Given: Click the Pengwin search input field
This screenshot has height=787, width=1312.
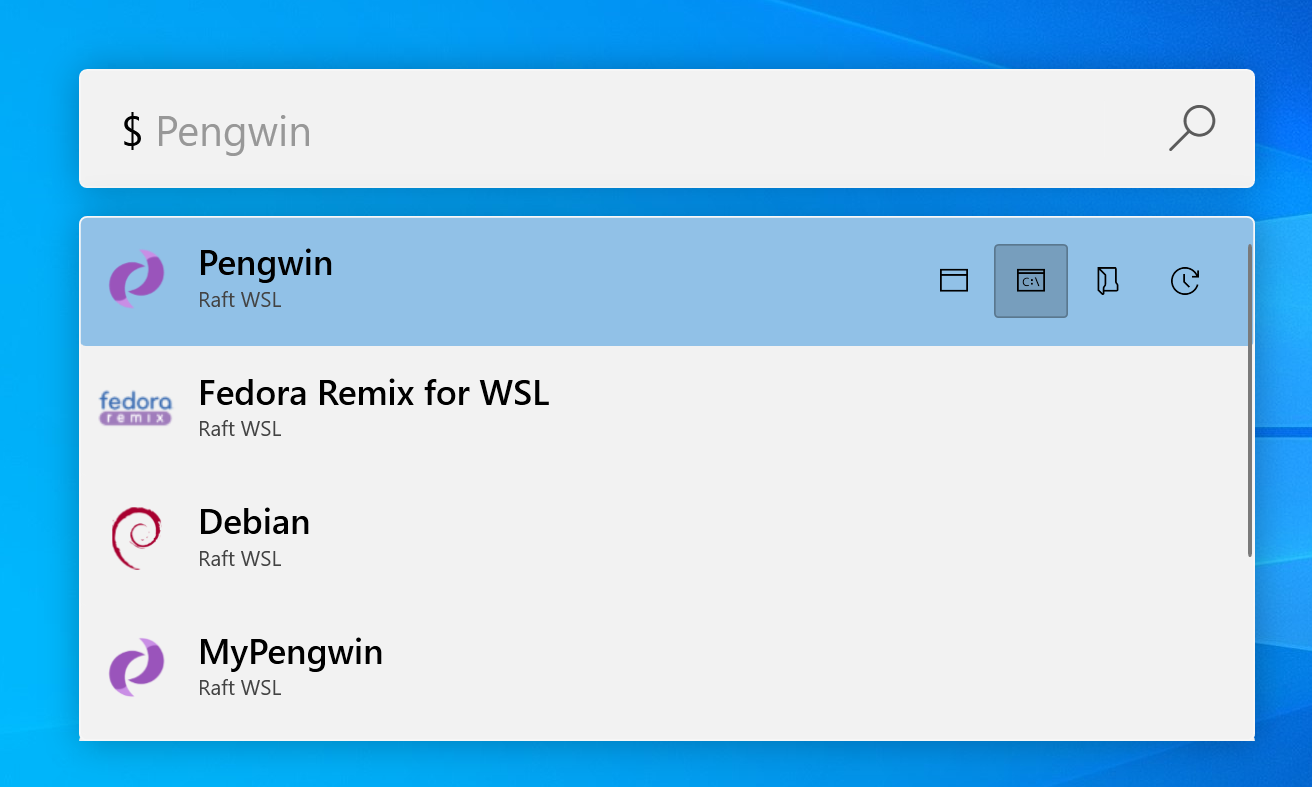Looking at the screenshot, I should 667,128.
